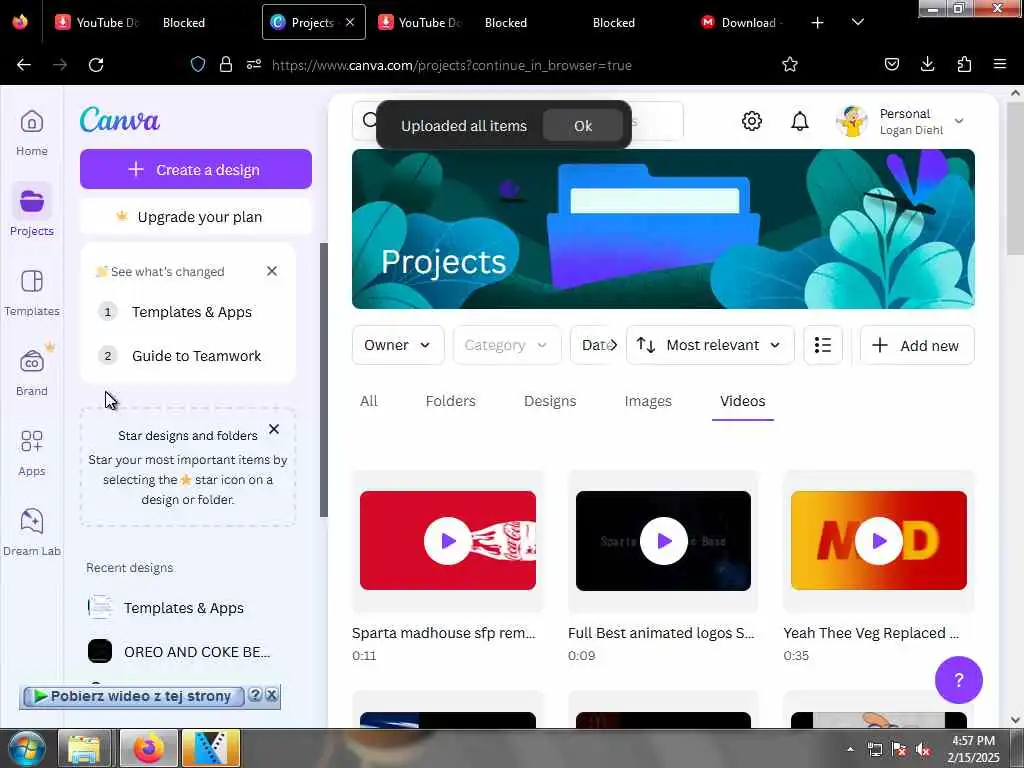This screenshot has width=1024, height=768.
Task: Open the notifications bell icon
Action: tap(799, 121)
